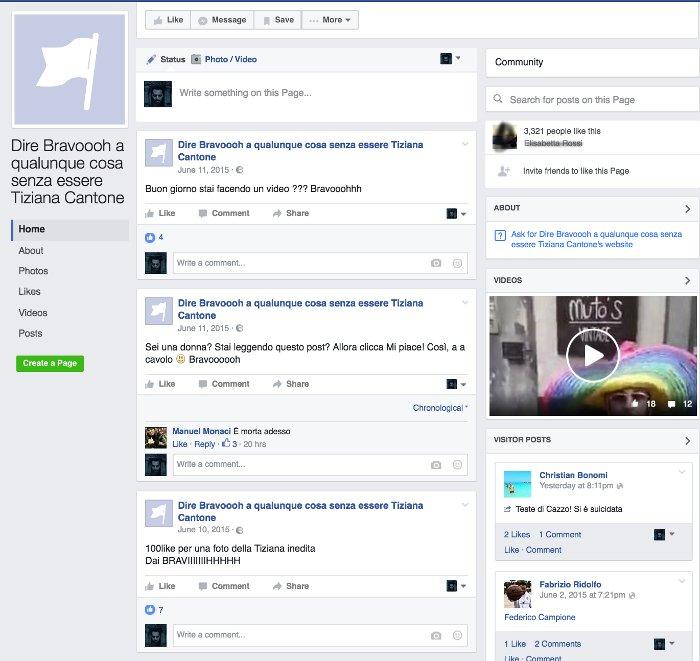Open Home in the left sidebar

[x=70, y=229]
